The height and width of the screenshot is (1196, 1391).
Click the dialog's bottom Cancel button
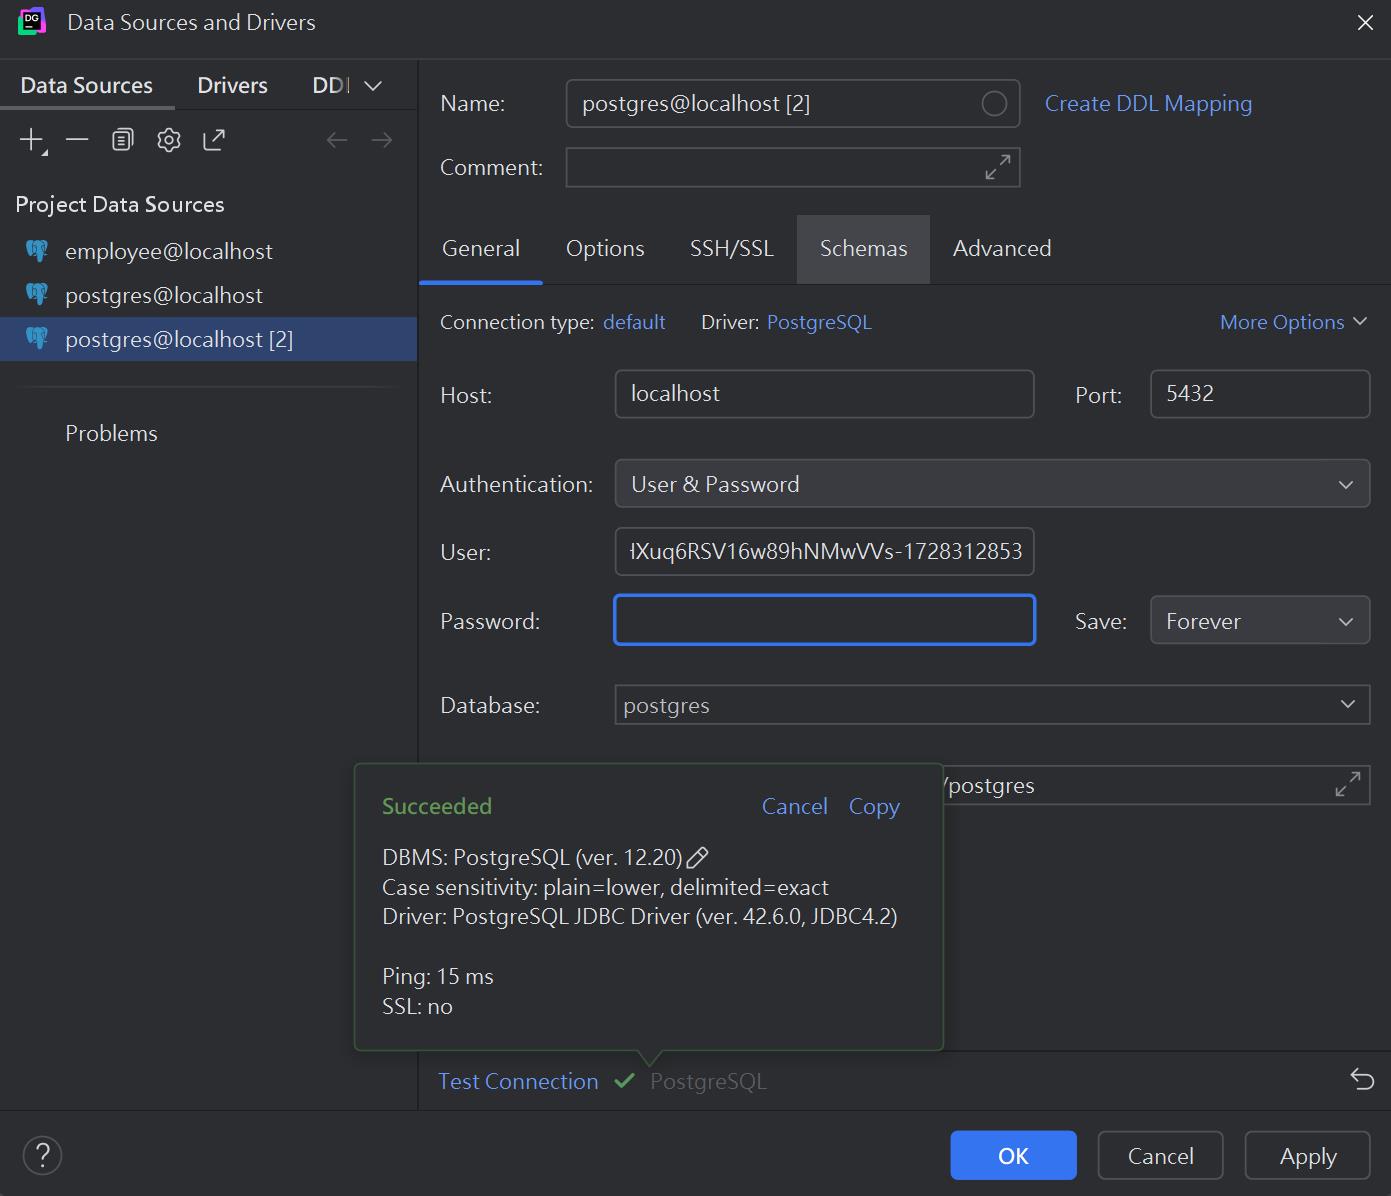click(x=1160, y=1156)
